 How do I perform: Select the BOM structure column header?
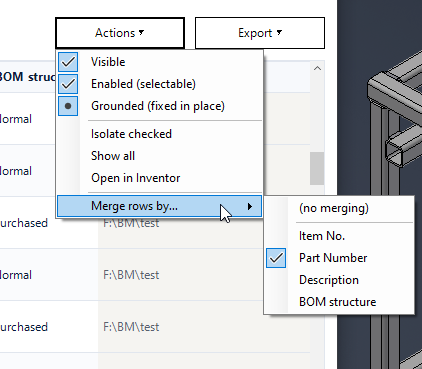tap(27, 77)
